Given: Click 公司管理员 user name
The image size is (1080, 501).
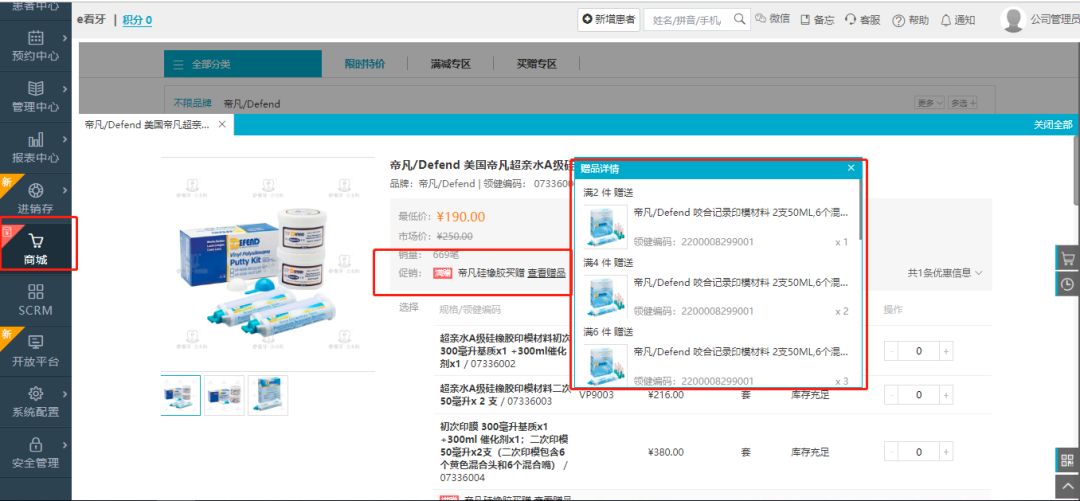Looking at the screenshot, I should pyautogui.click(x=1055, y=20).
